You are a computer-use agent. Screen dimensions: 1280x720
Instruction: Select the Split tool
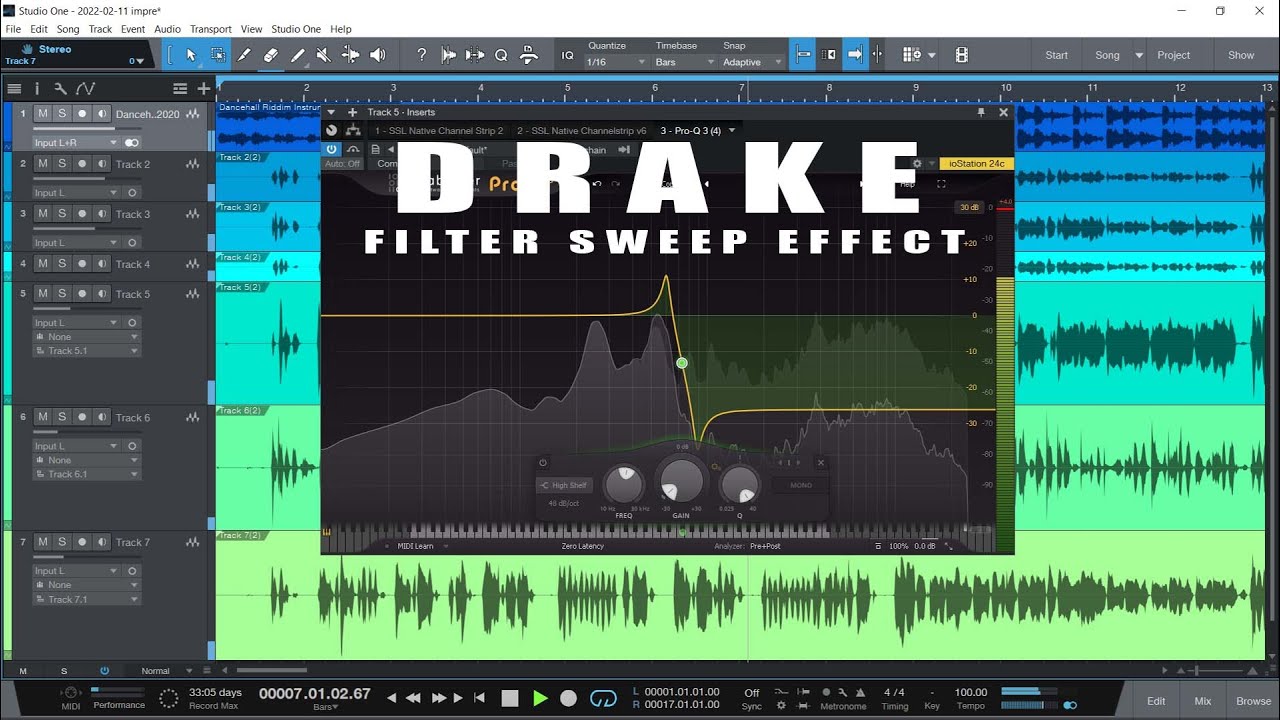coord(243,55)
